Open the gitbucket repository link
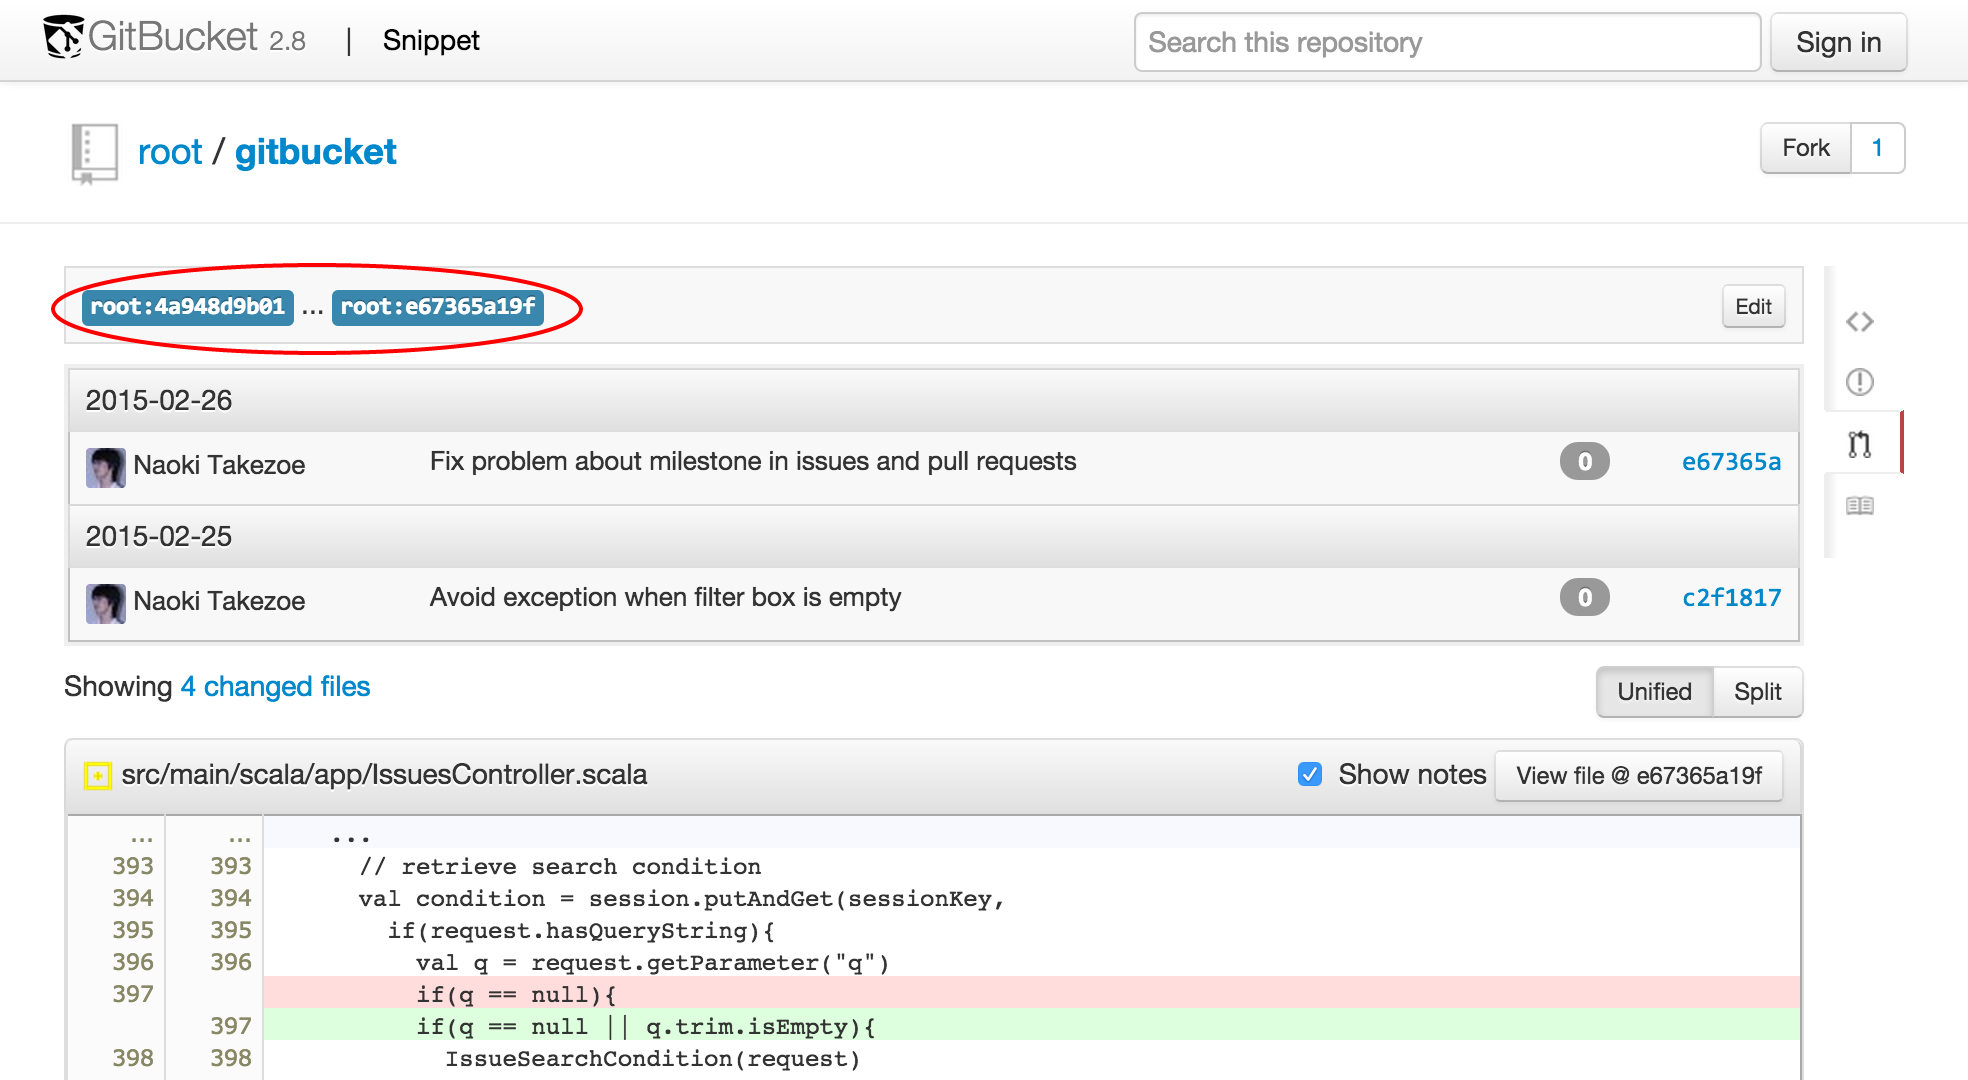 315,152
